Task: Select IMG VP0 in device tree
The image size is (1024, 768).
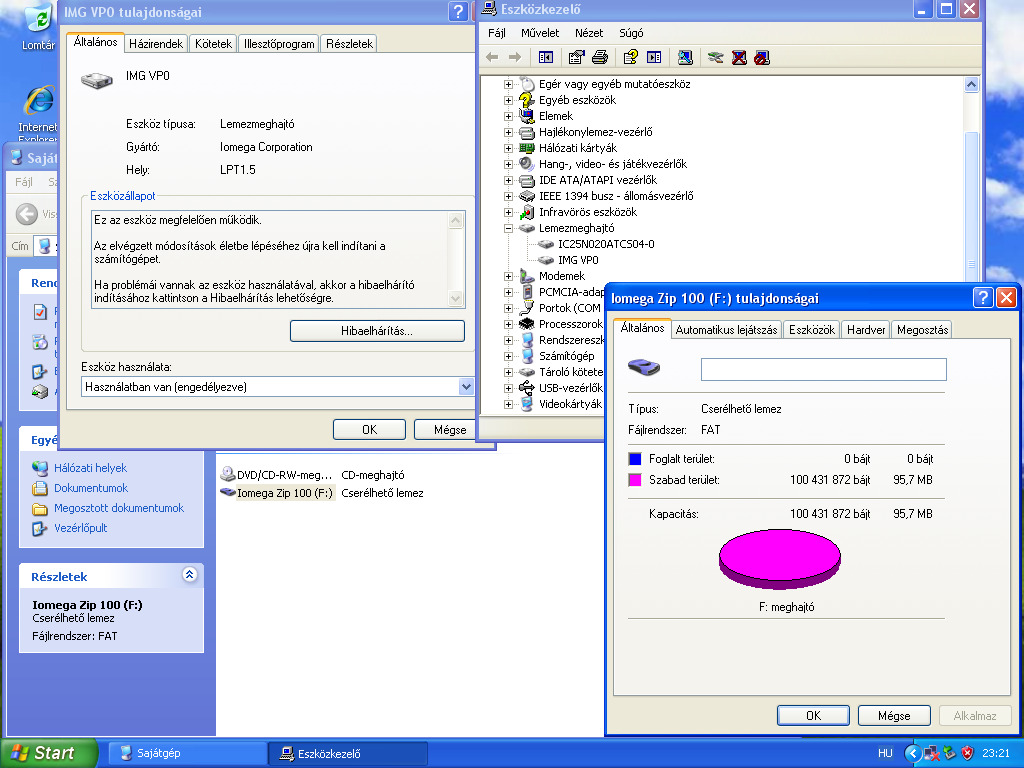Action: [577, 260]
